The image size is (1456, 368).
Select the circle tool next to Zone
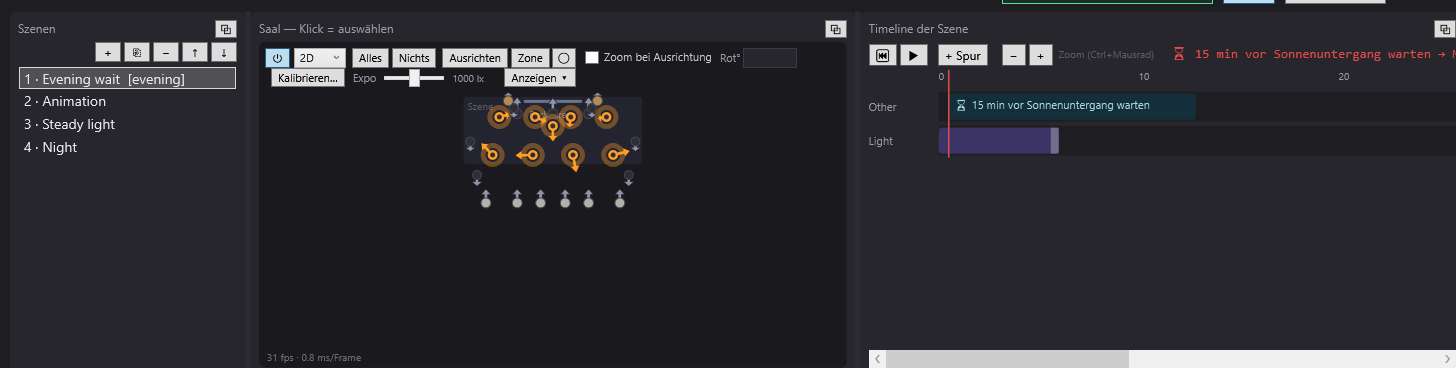tap(564, 58)
